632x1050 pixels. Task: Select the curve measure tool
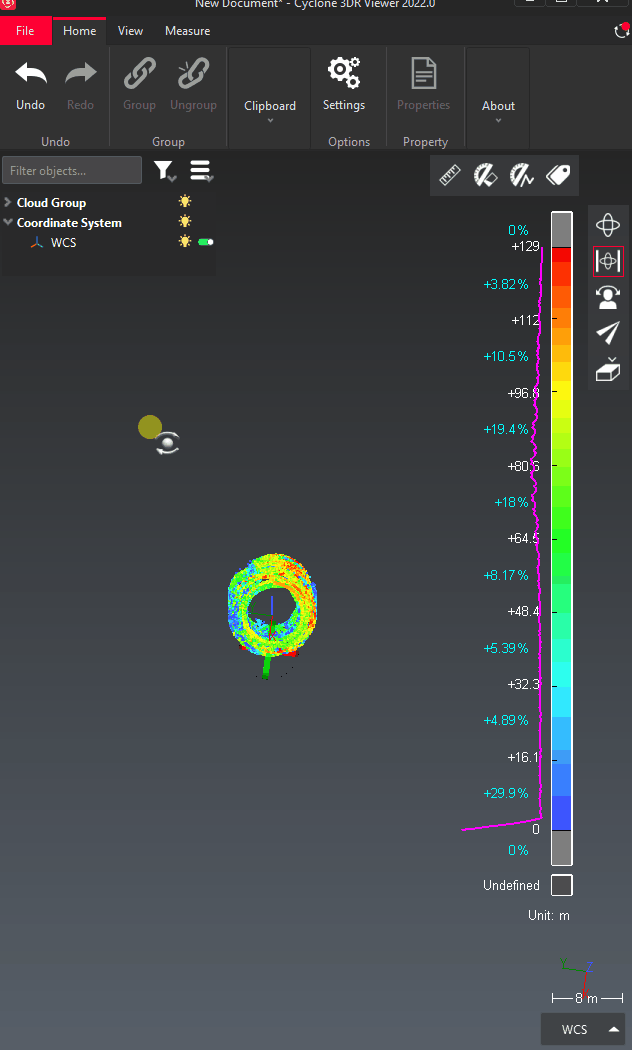pyautogui.click(x=522, y=175)
